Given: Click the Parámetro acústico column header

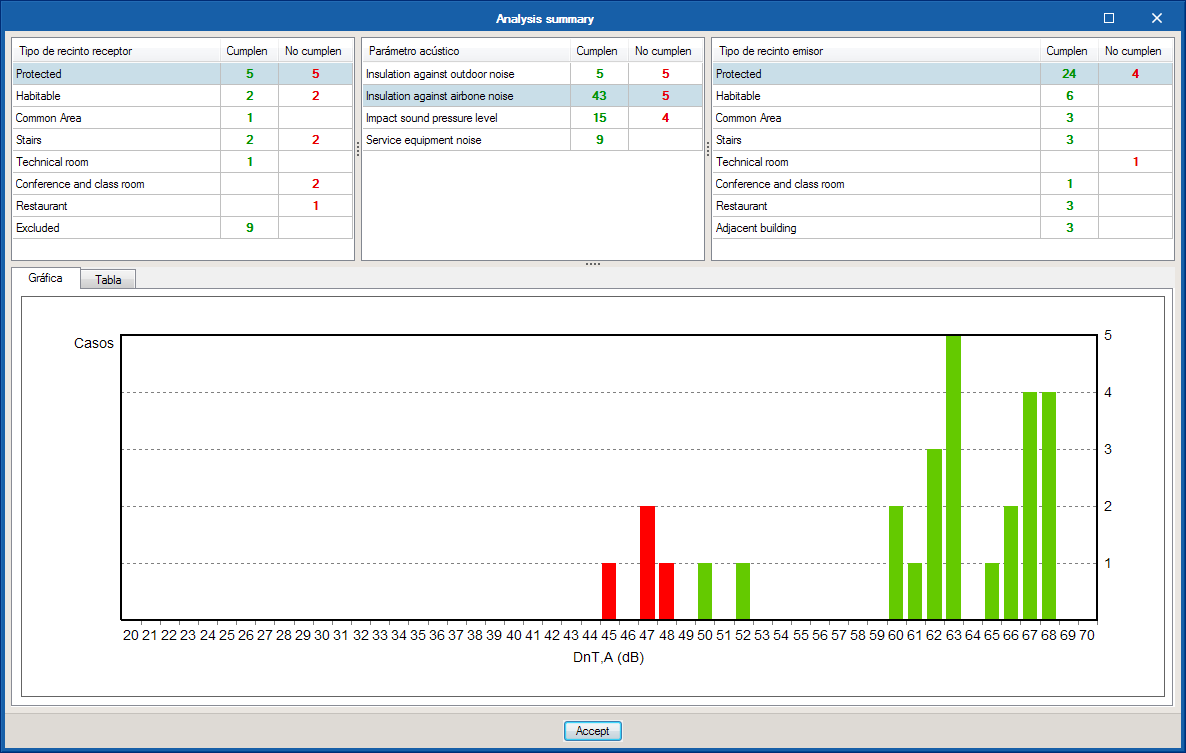Looking at the screenshot, I should point(466,51).
